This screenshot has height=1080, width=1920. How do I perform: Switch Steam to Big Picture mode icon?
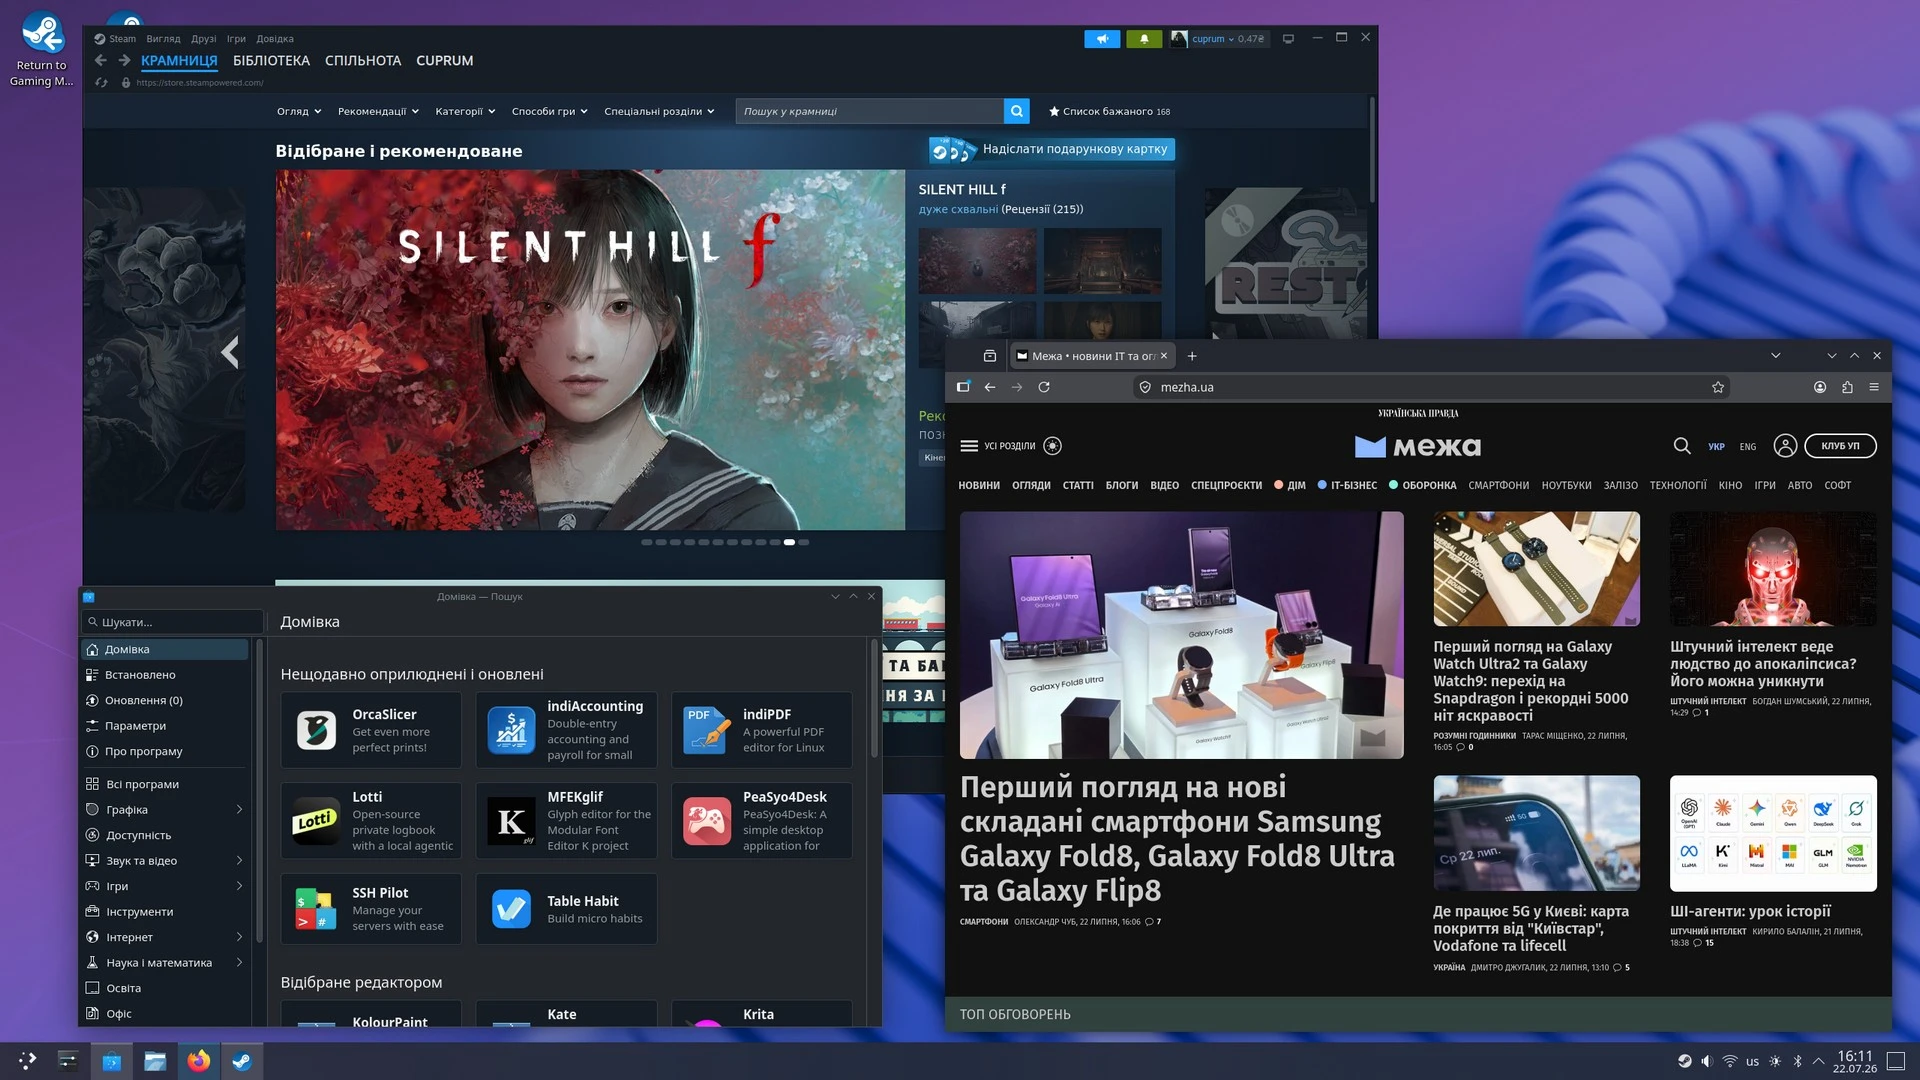tap(1288, 39)
